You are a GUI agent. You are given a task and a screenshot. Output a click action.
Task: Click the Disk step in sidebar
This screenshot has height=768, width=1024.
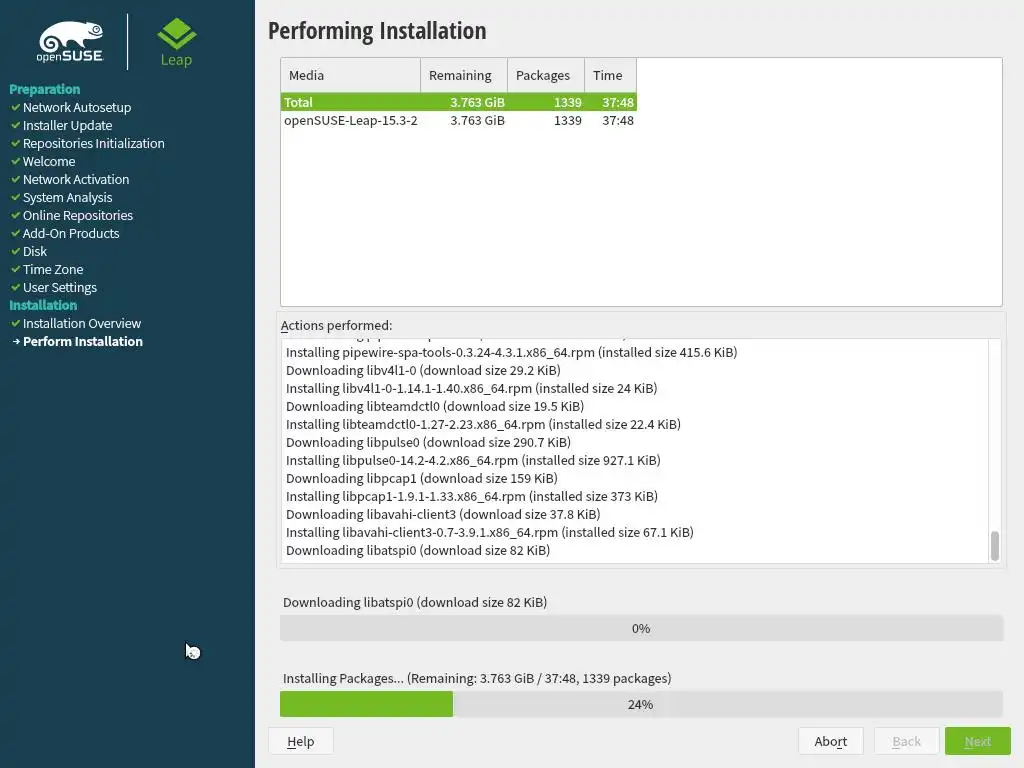pos(35,251)
